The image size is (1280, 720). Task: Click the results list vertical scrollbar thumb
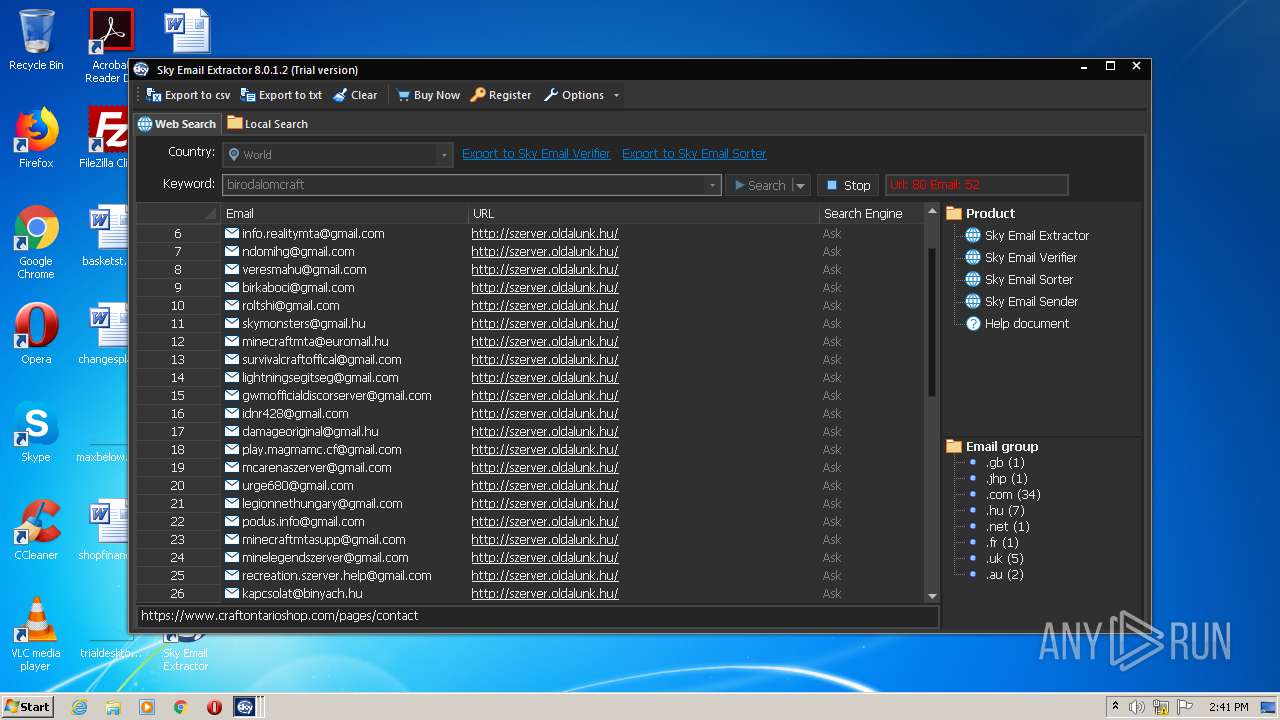(933, 322)
